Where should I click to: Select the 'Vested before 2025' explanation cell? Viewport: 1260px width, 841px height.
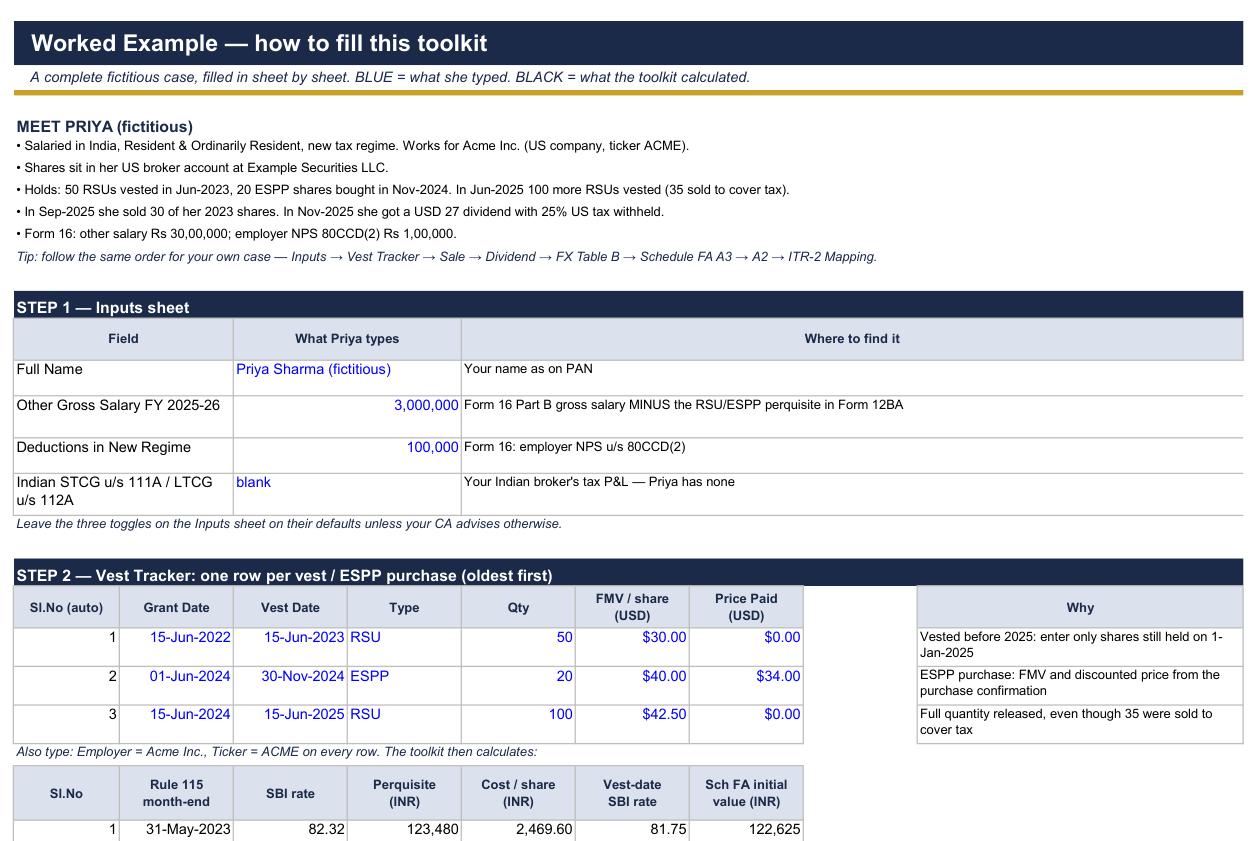1080,647
